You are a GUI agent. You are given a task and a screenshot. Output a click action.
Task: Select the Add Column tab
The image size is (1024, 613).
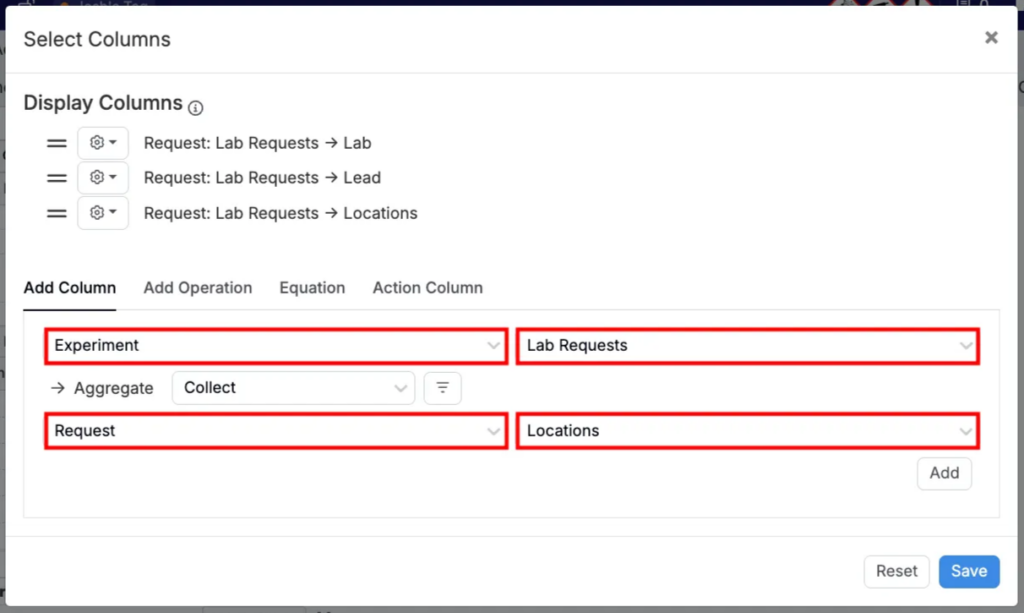point(70,288)
